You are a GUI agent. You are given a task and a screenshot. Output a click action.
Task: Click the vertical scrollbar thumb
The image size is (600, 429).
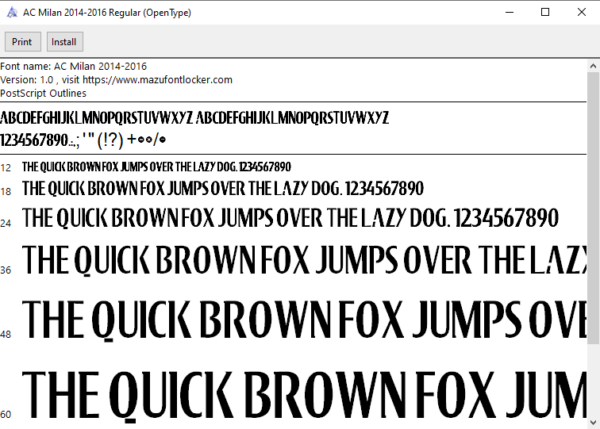pos(593,208)
